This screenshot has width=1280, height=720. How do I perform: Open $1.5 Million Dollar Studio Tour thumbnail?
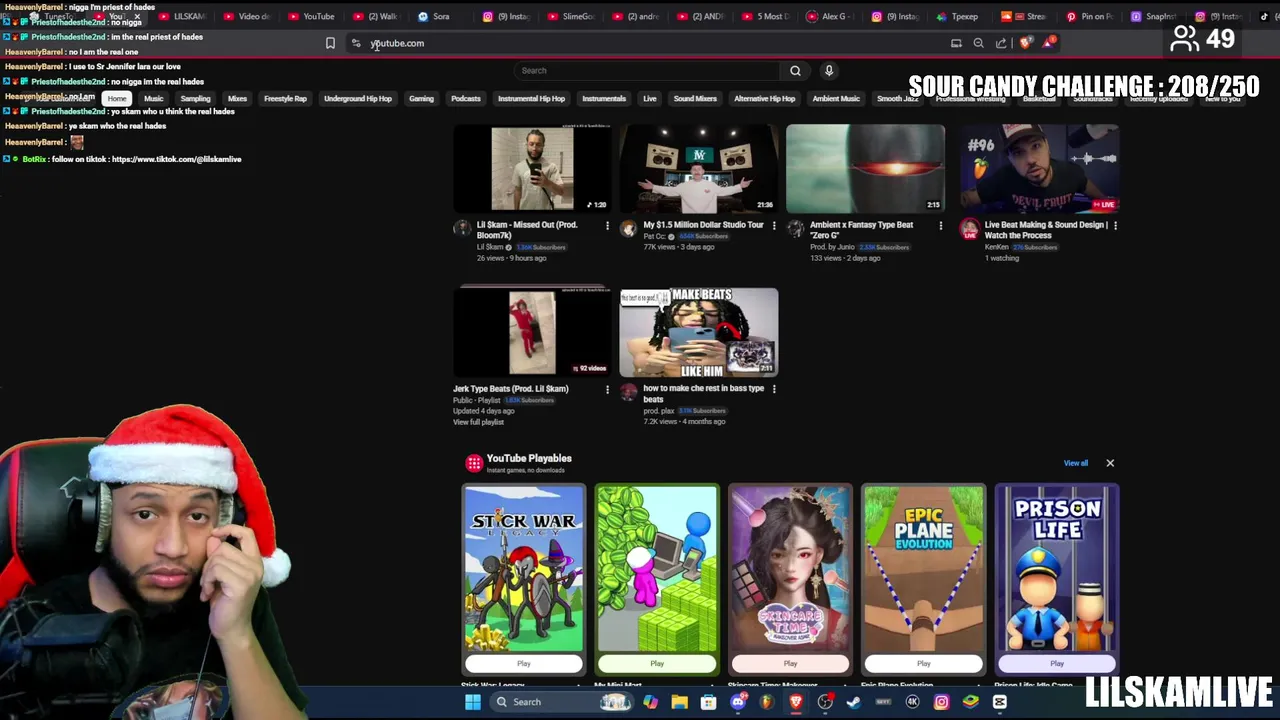tap(699, 168)
